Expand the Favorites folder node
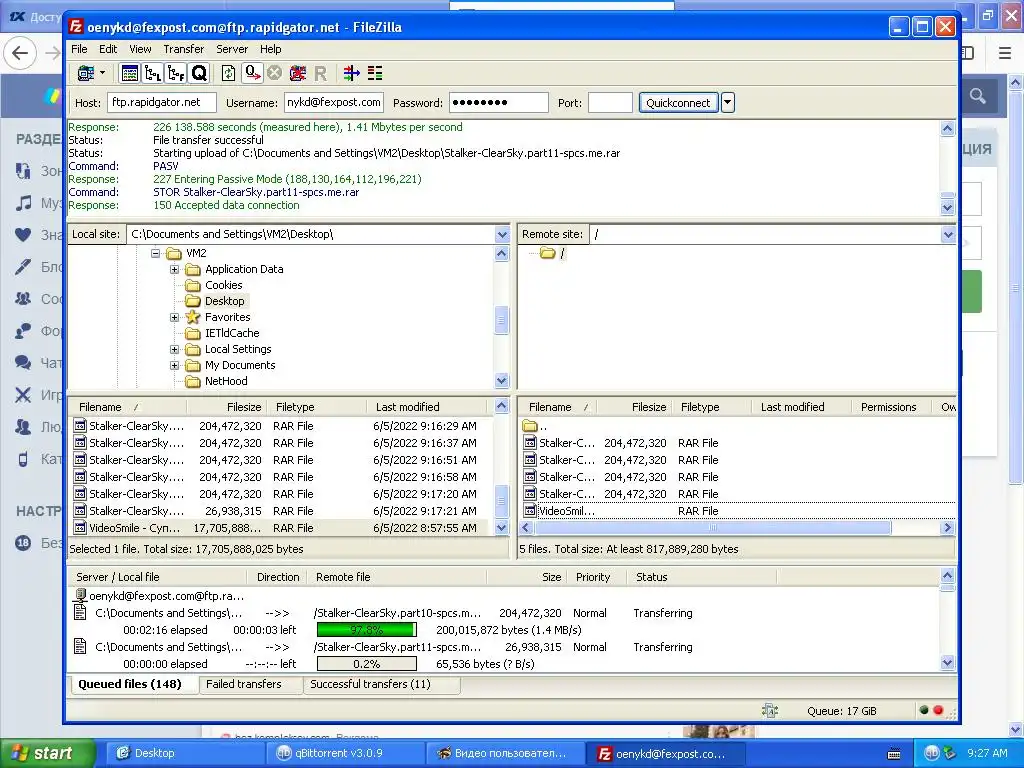 coord(174,317)
